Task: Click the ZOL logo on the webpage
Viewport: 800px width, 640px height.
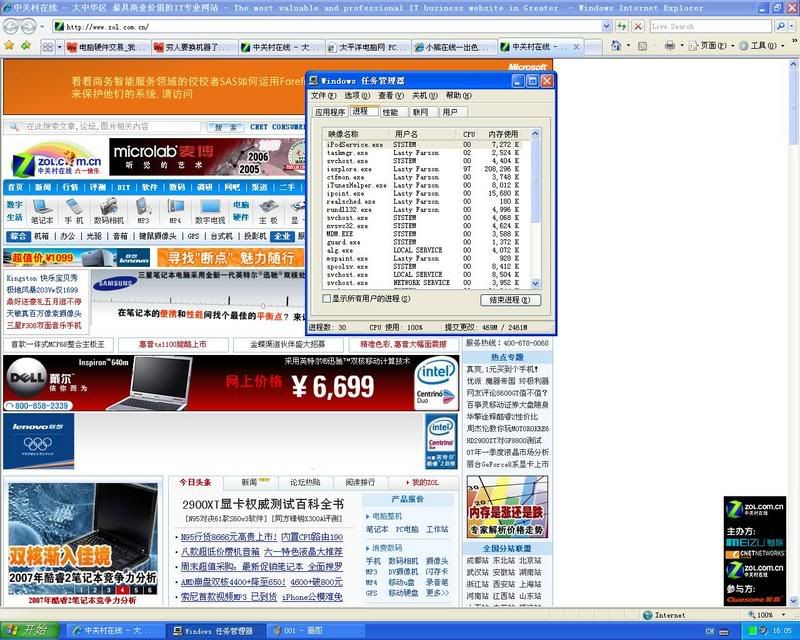Action: pos(57,161)
